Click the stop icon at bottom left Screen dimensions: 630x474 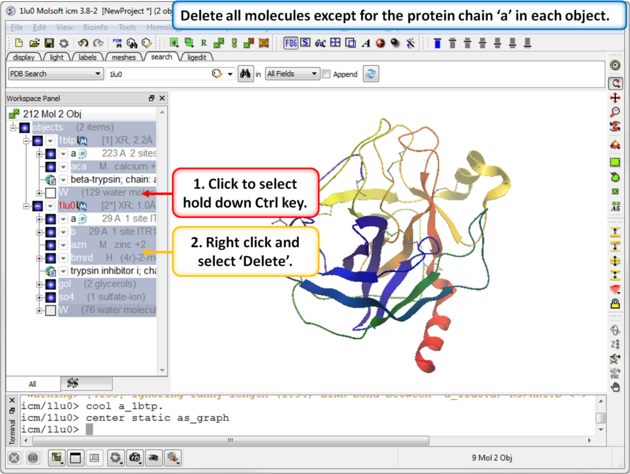pyautogui.click(x=13, y=458)
